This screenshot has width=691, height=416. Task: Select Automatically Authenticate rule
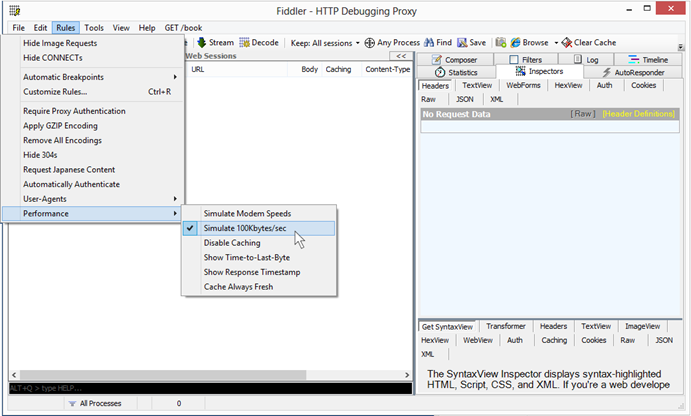click(93, 184)
